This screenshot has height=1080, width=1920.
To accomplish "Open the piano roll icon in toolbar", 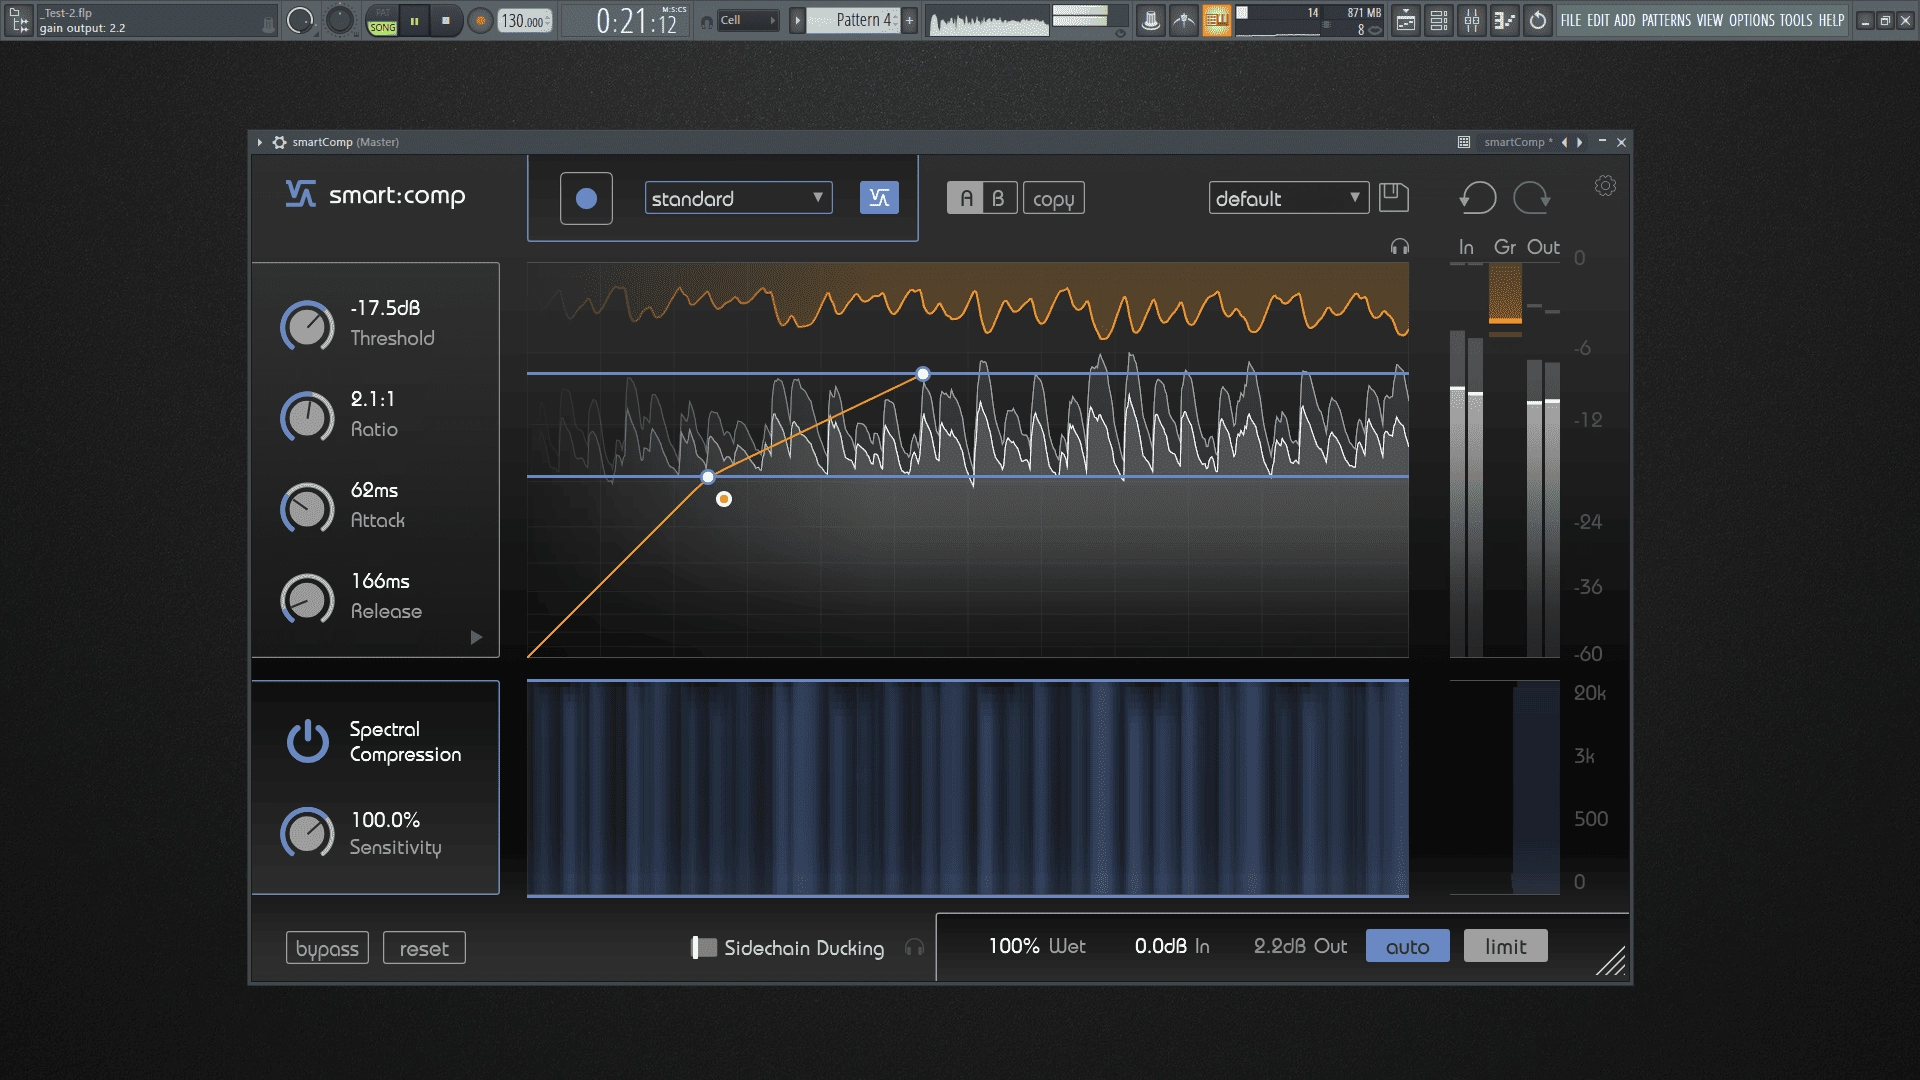I will (x=1505, y=20).
